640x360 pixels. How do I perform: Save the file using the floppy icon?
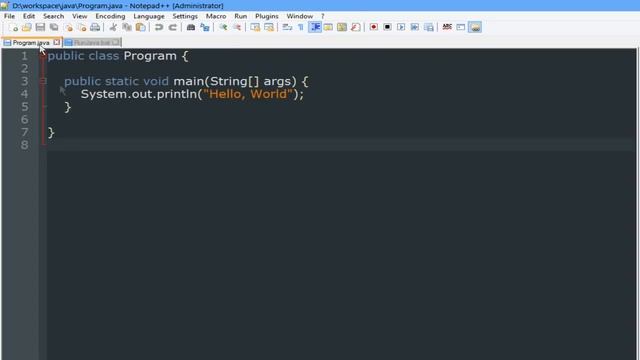[x=40, y=27]
